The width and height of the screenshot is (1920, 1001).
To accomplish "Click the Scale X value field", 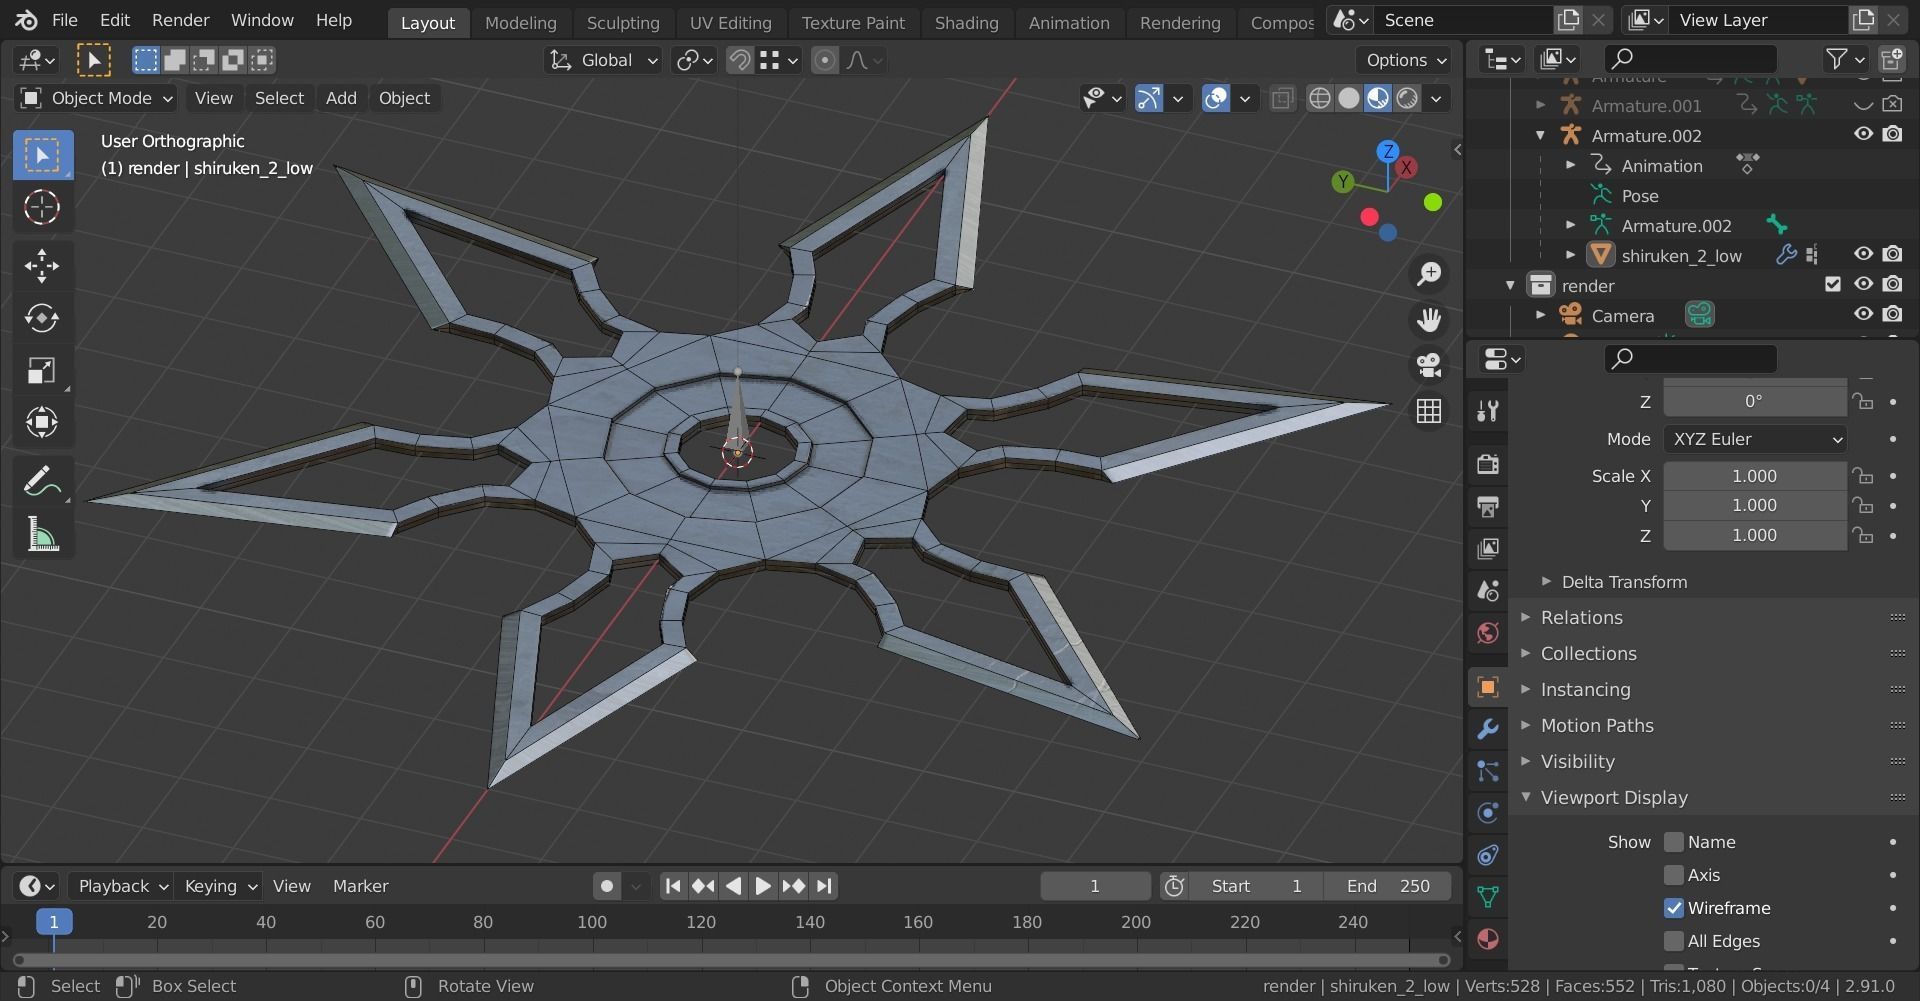I will click(1755, 476).
